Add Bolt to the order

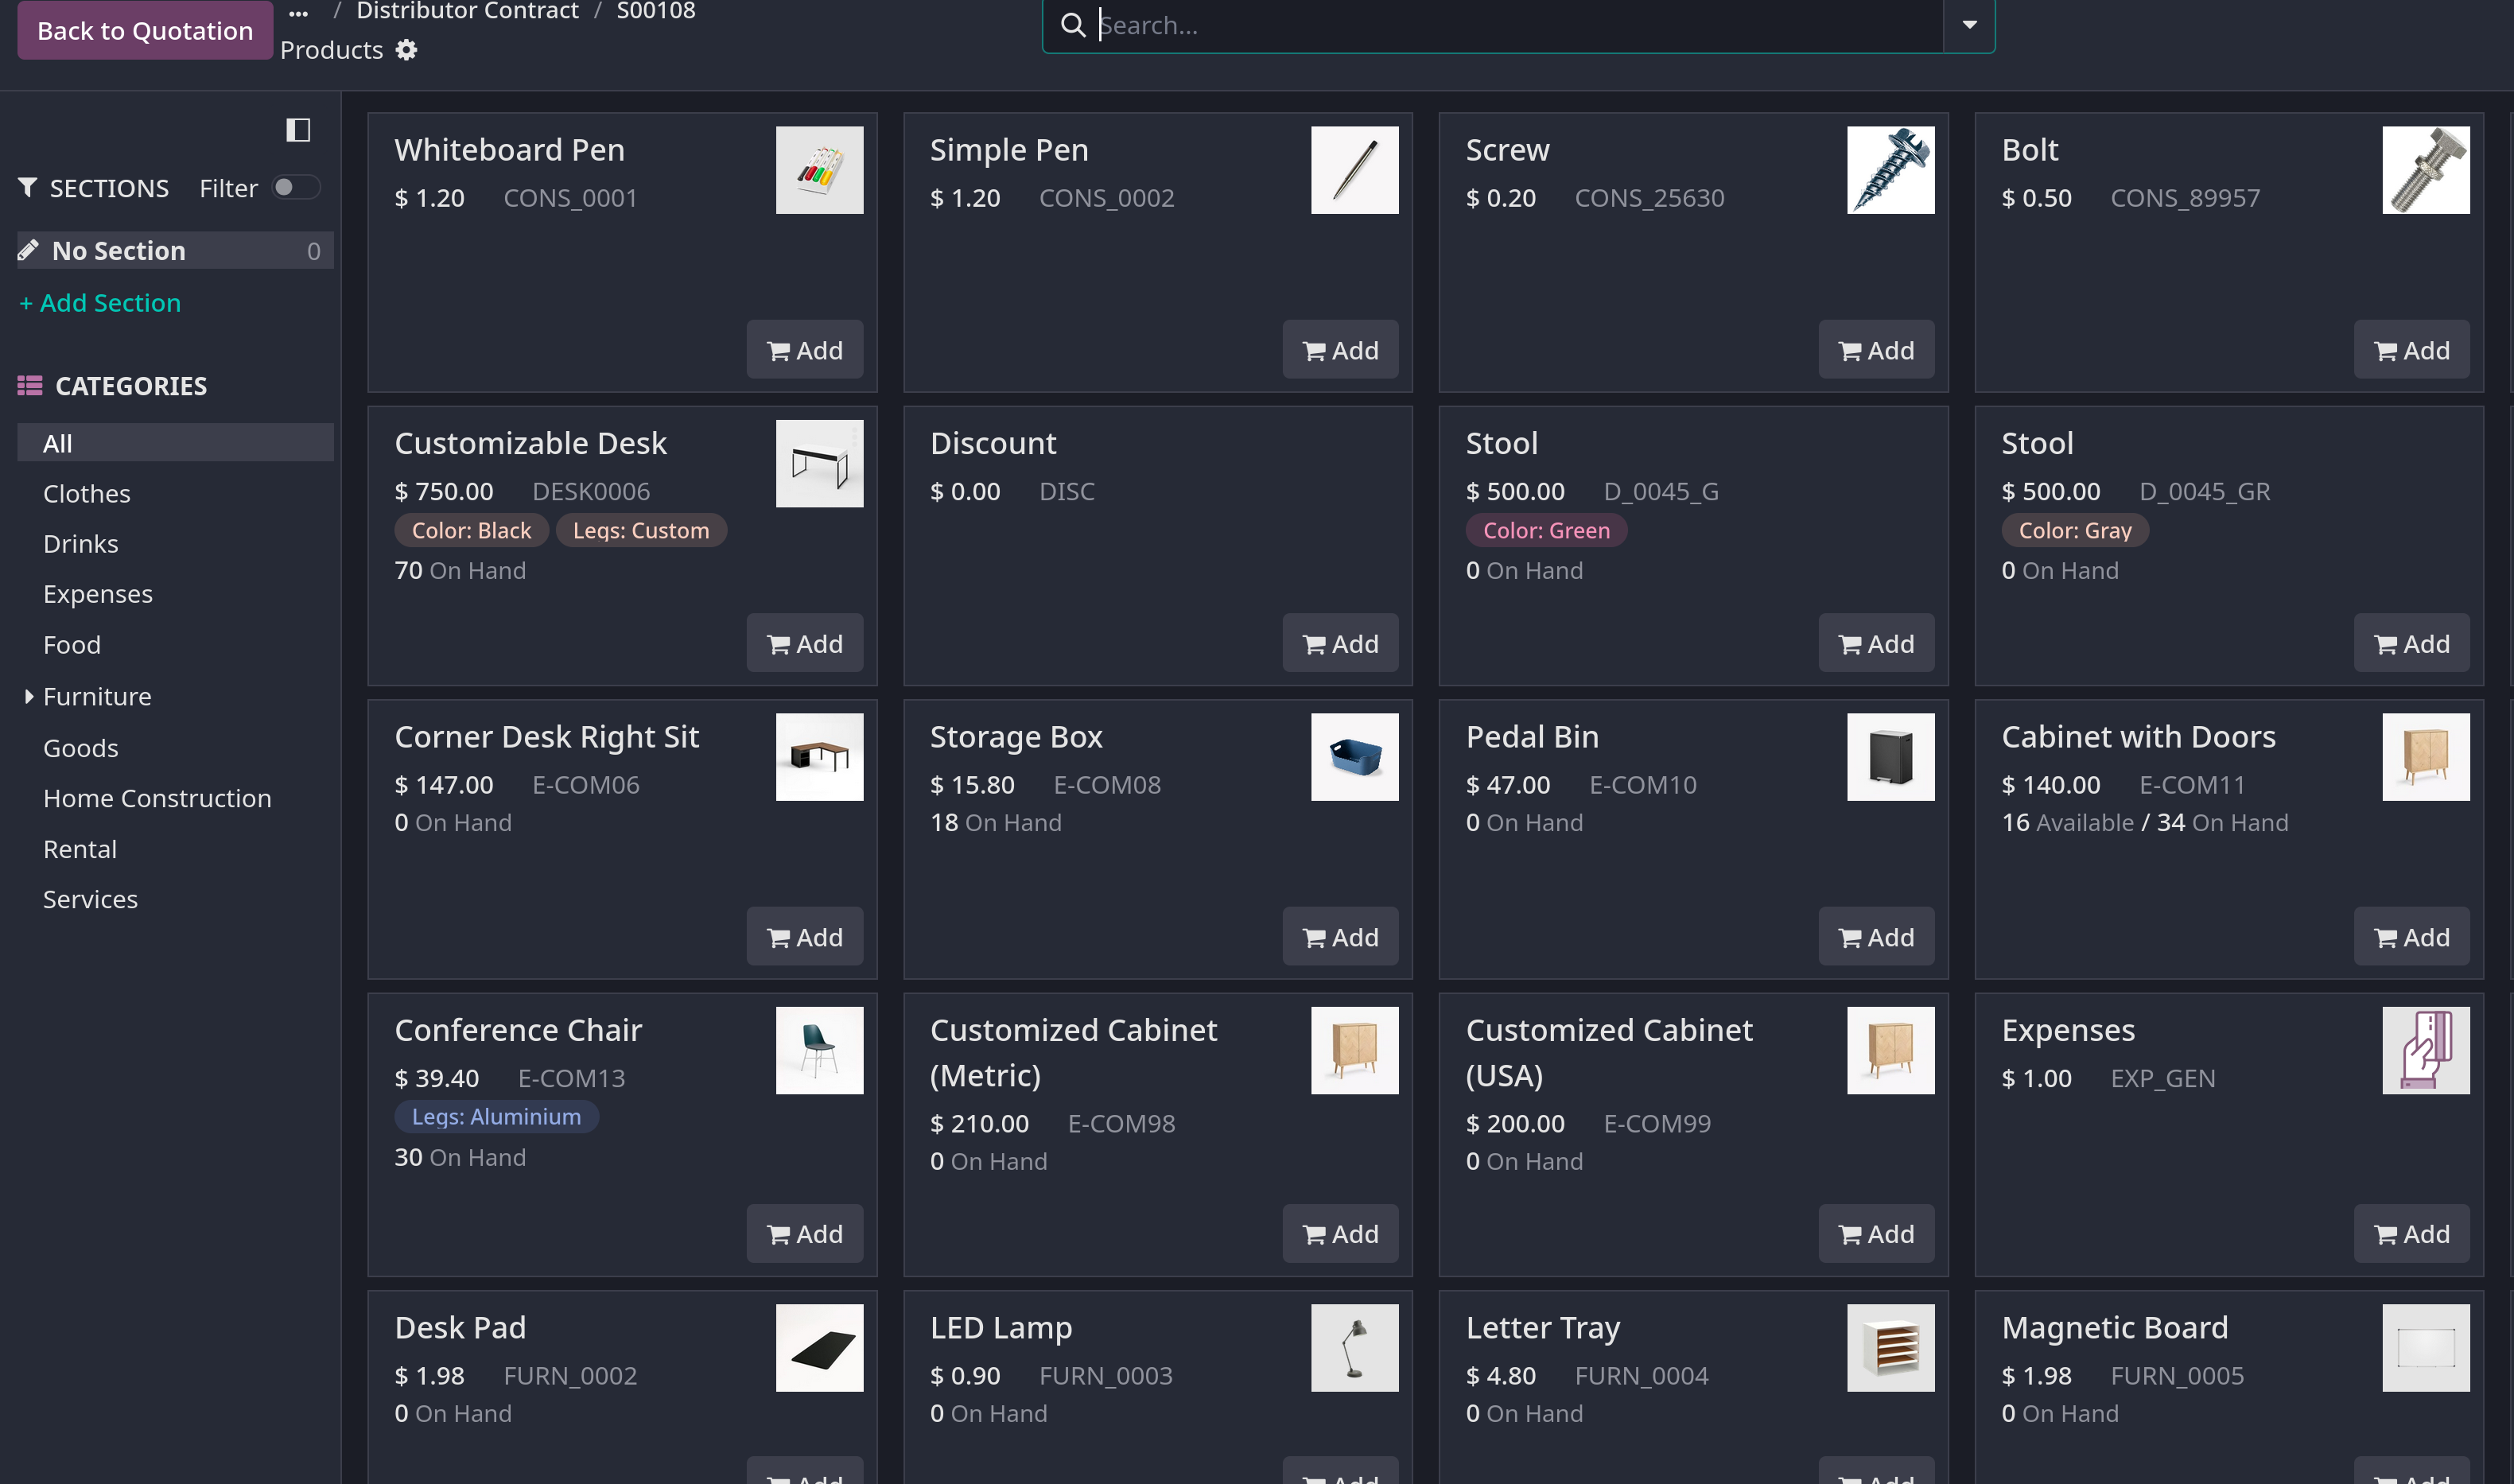2411,350
